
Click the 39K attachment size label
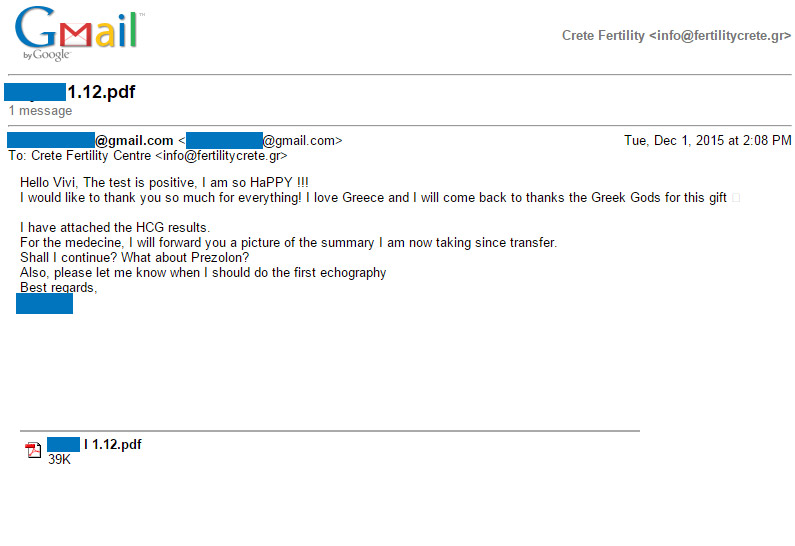coord(59,460)
